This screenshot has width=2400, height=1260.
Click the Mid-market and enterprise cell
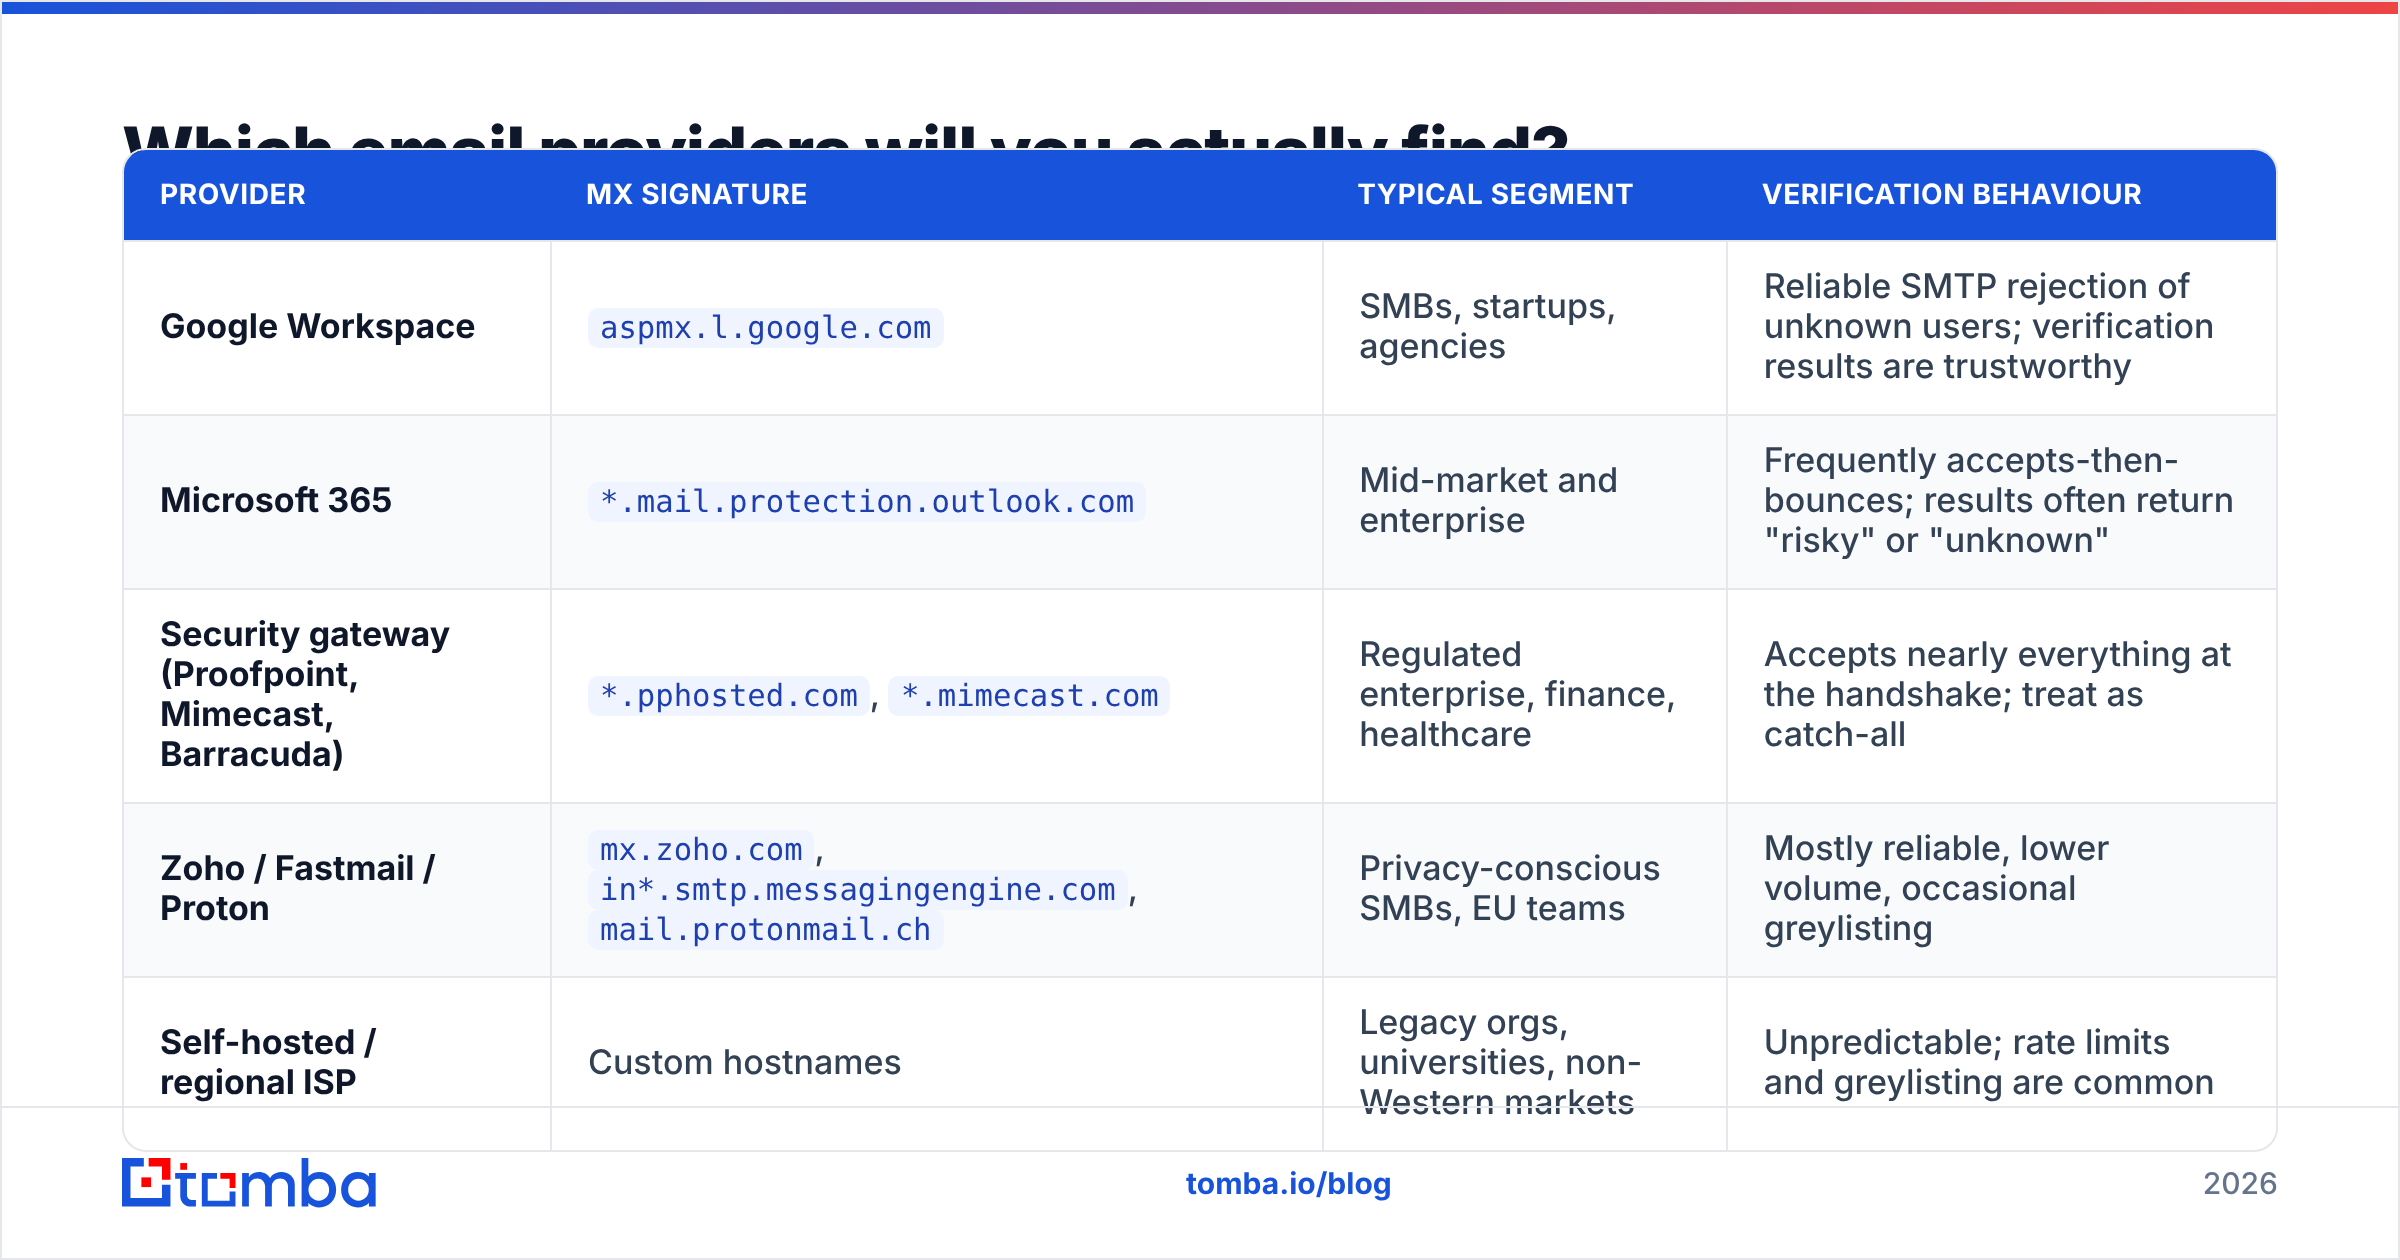click(1525, 501)
